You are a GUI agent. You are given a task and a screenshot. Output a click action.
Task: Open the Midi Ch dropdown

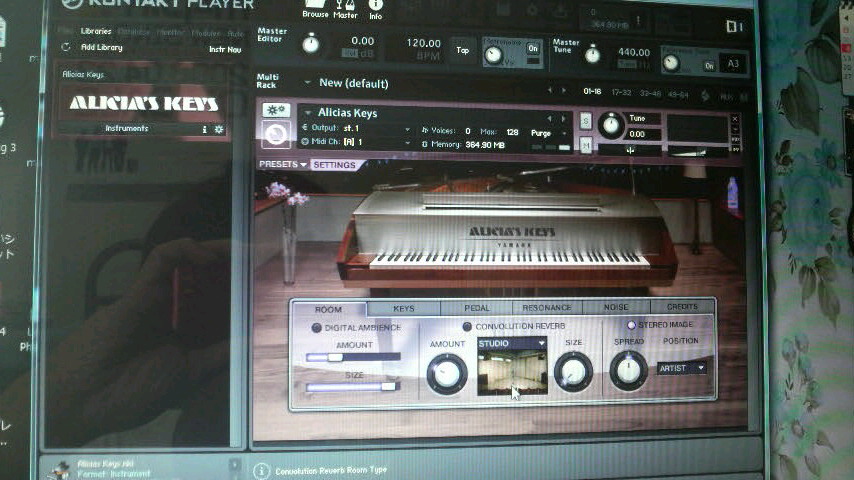407,143
